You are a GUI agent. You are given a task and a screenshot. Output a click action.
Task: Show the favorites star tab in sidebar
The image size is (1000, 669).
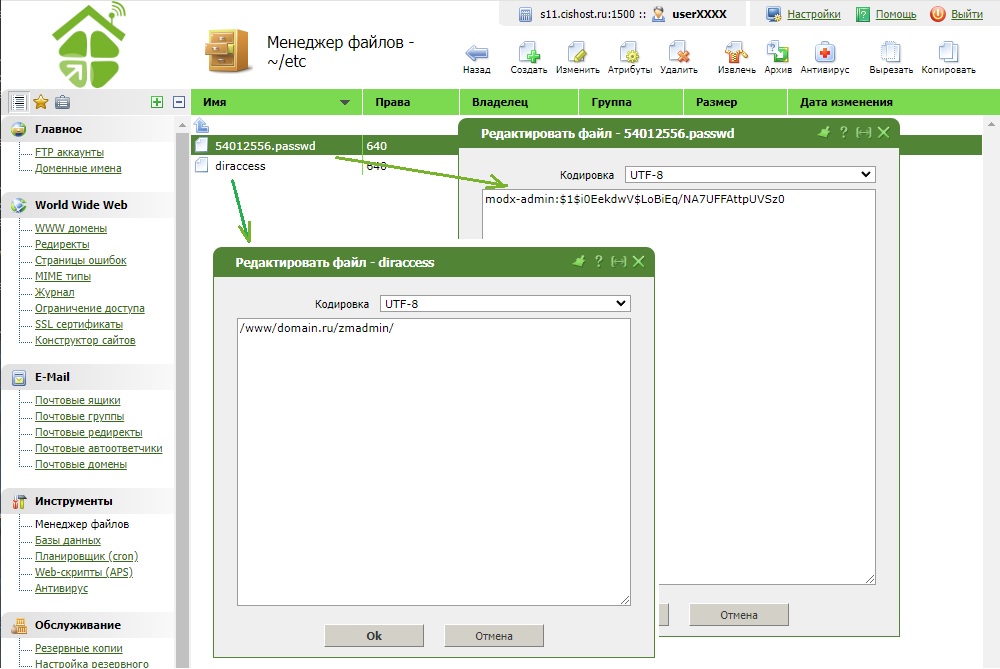pyautogui.click(x=41, y=102)
